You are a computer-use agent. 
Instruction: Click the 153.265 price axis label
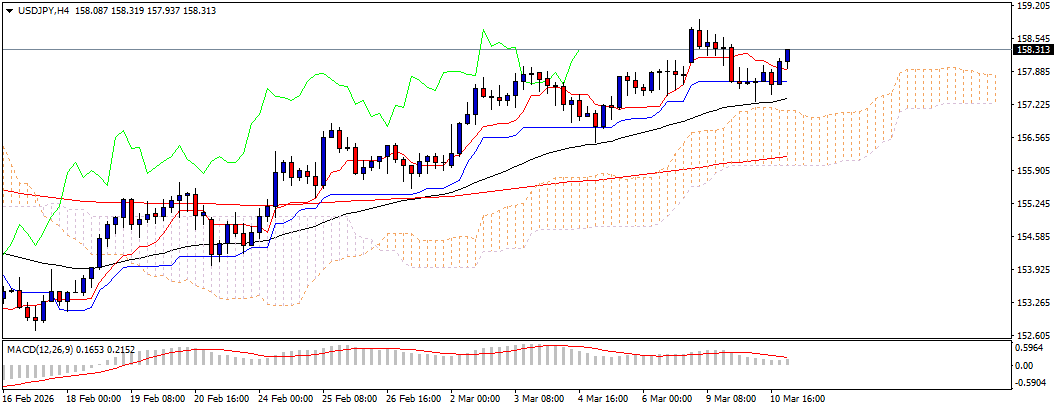(x=1034, y=303)
